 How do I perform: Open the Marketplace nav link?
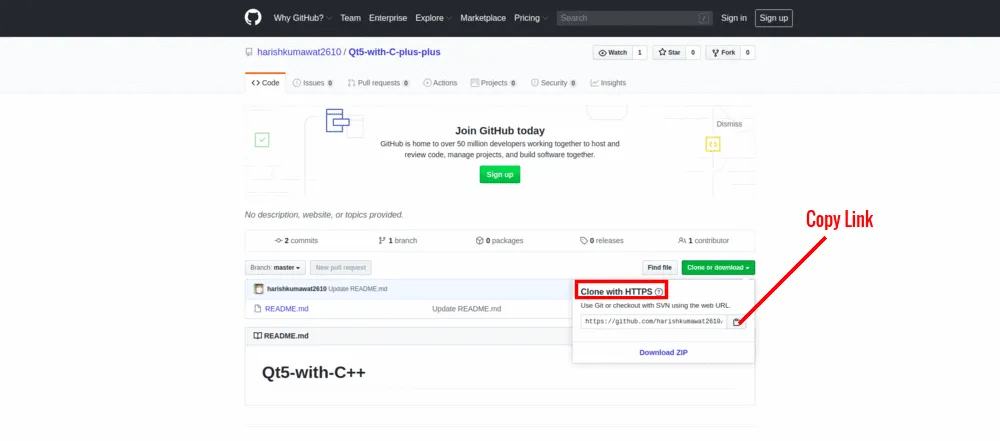click(x=483, y=18)
